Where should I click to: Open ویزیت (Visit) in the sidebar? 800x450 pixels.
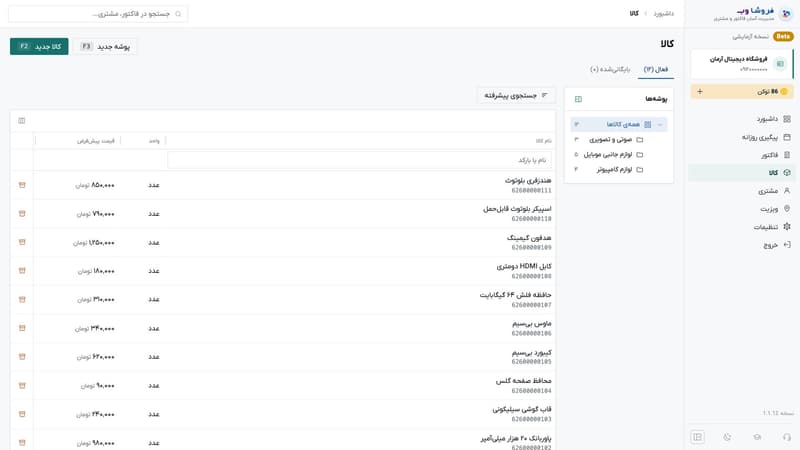point(741,209)
